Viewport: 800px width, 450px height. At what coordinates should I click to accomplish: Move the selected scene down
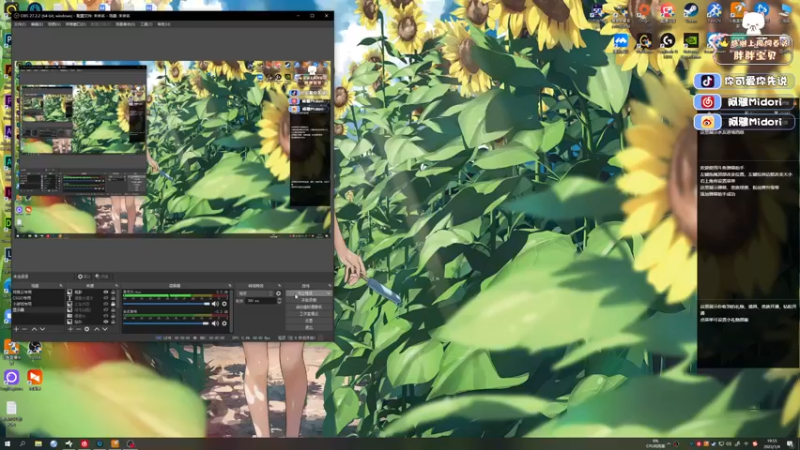point(42,330)
